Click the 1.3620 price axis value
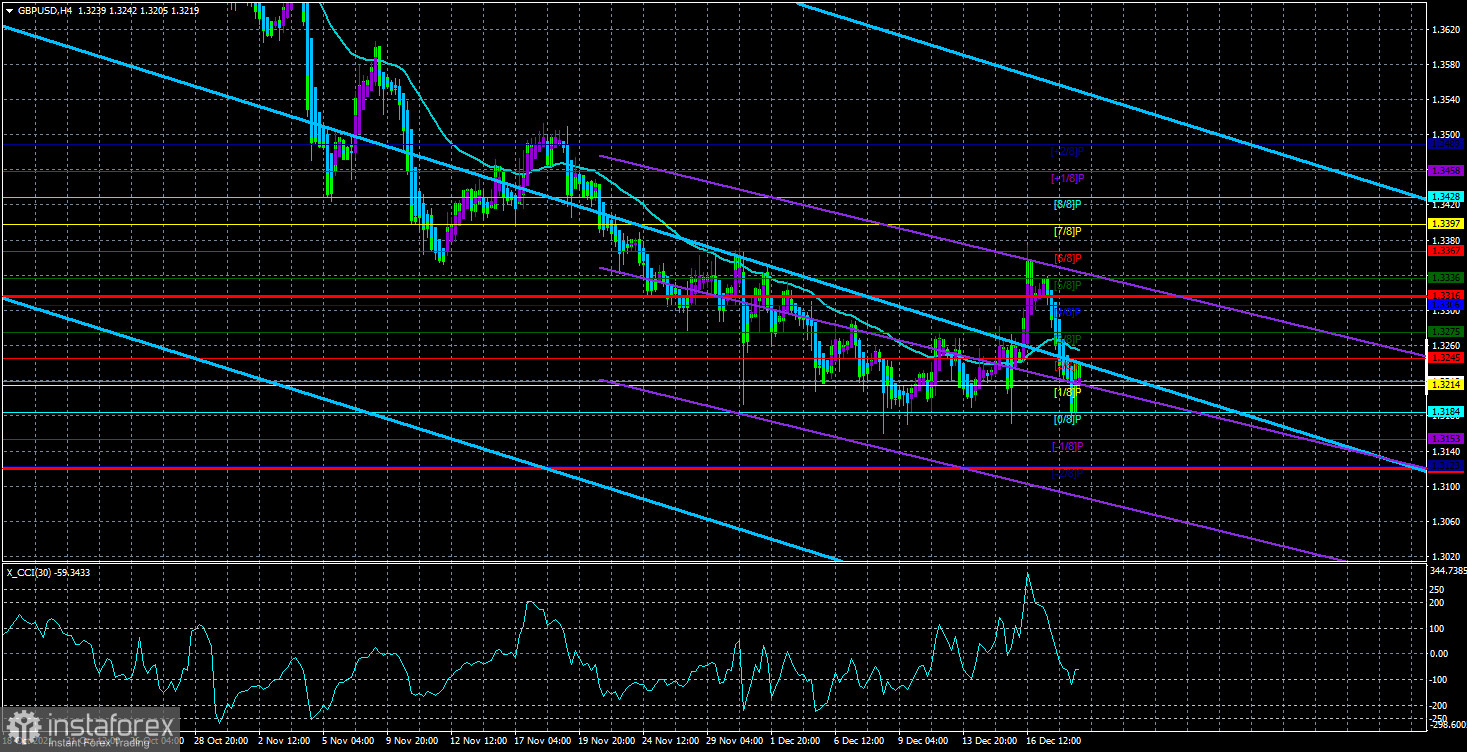The height and width of the screenshot is (752, 1467). coord(1446,30)
